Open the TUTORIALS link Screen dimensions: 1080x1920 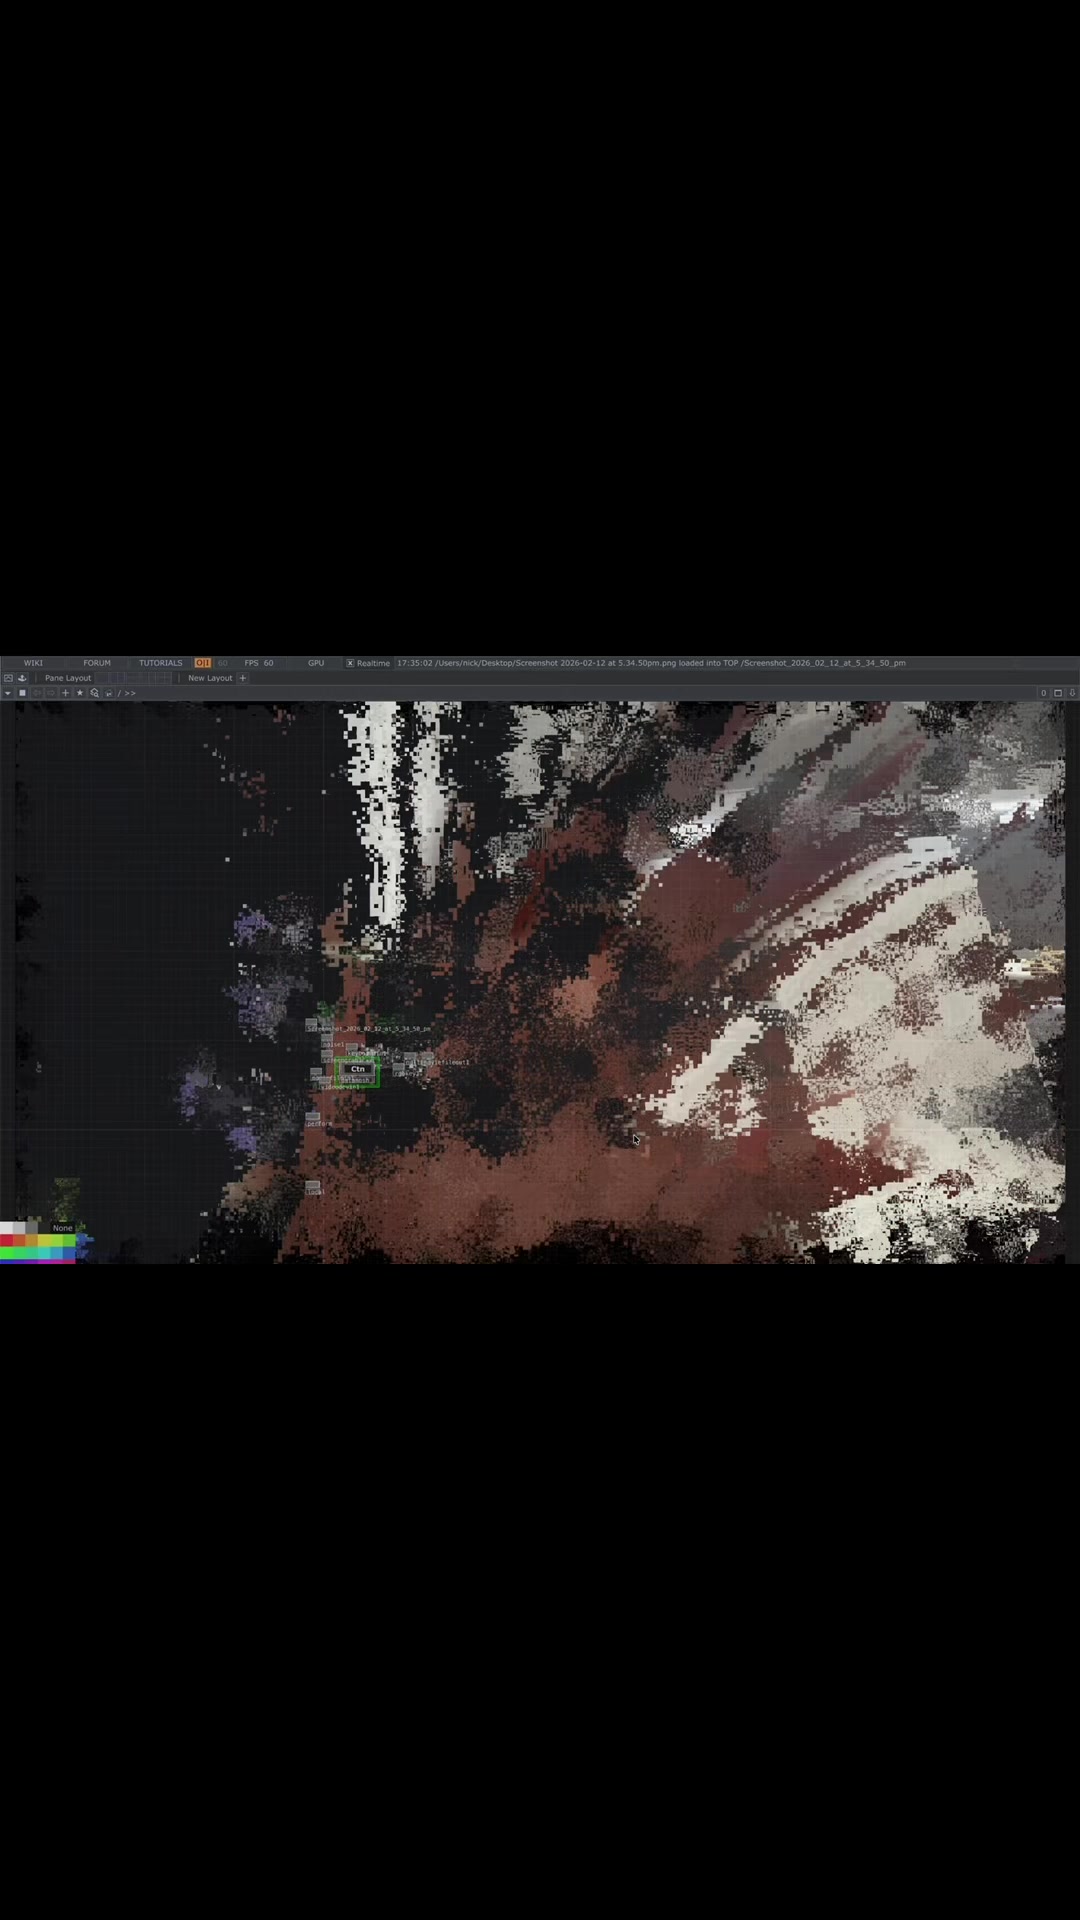point(160,663)
